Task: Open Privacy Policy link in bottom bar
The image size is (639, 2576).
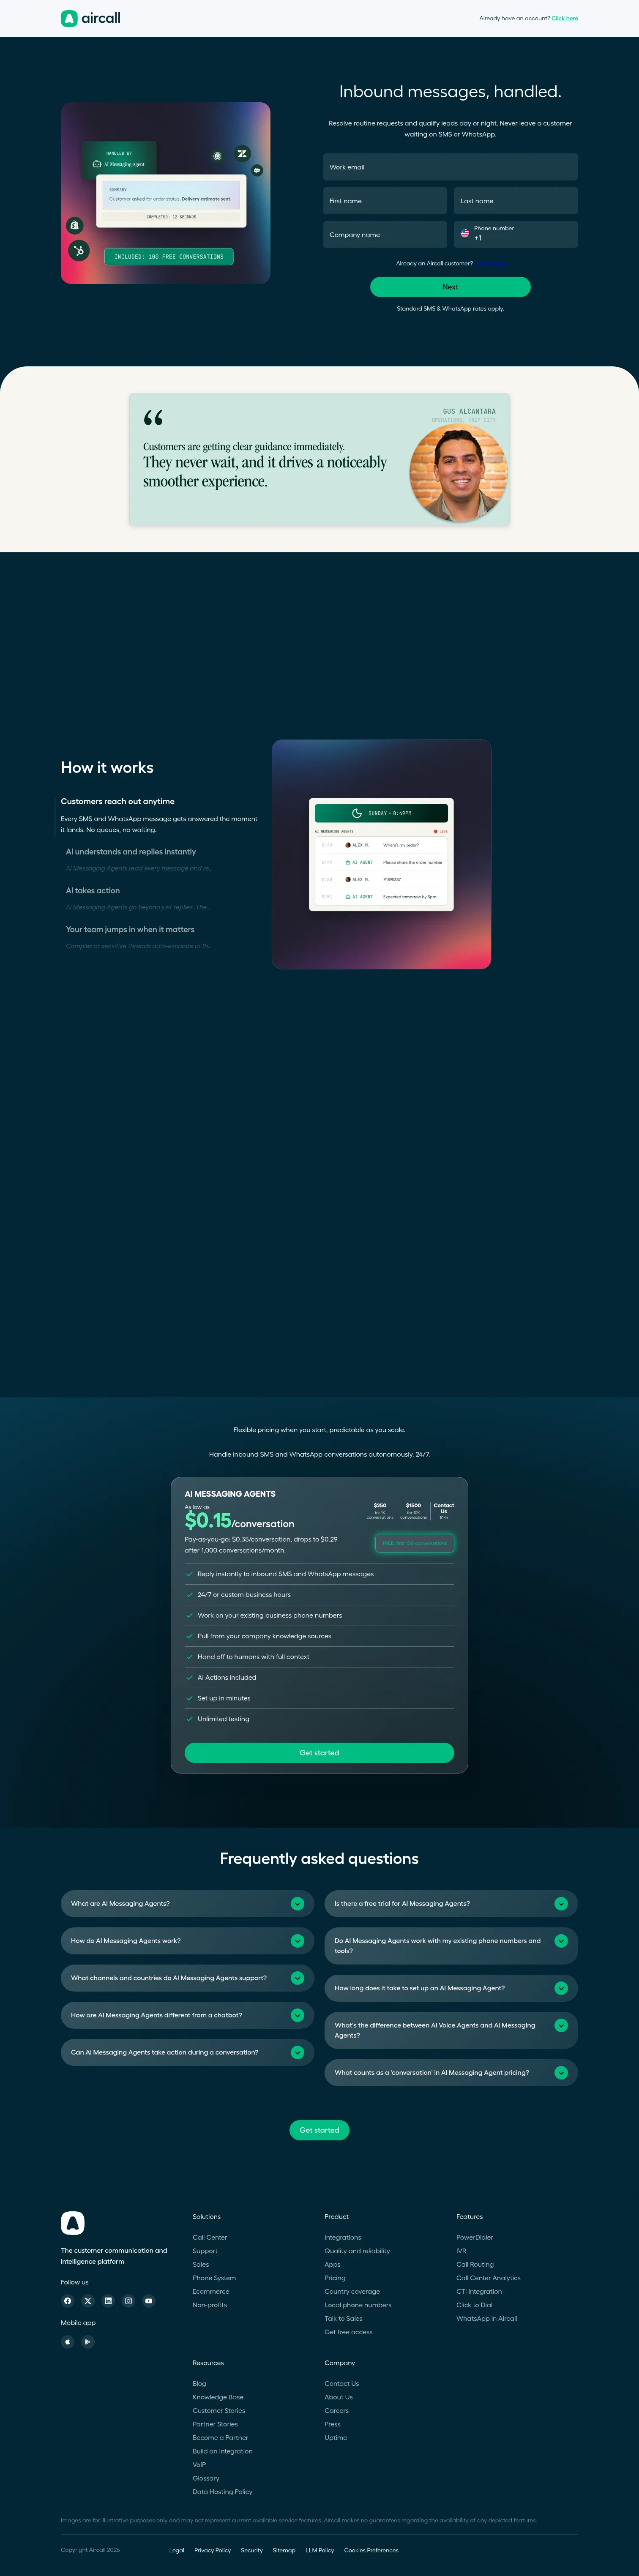Action: tap(212, 2550)
